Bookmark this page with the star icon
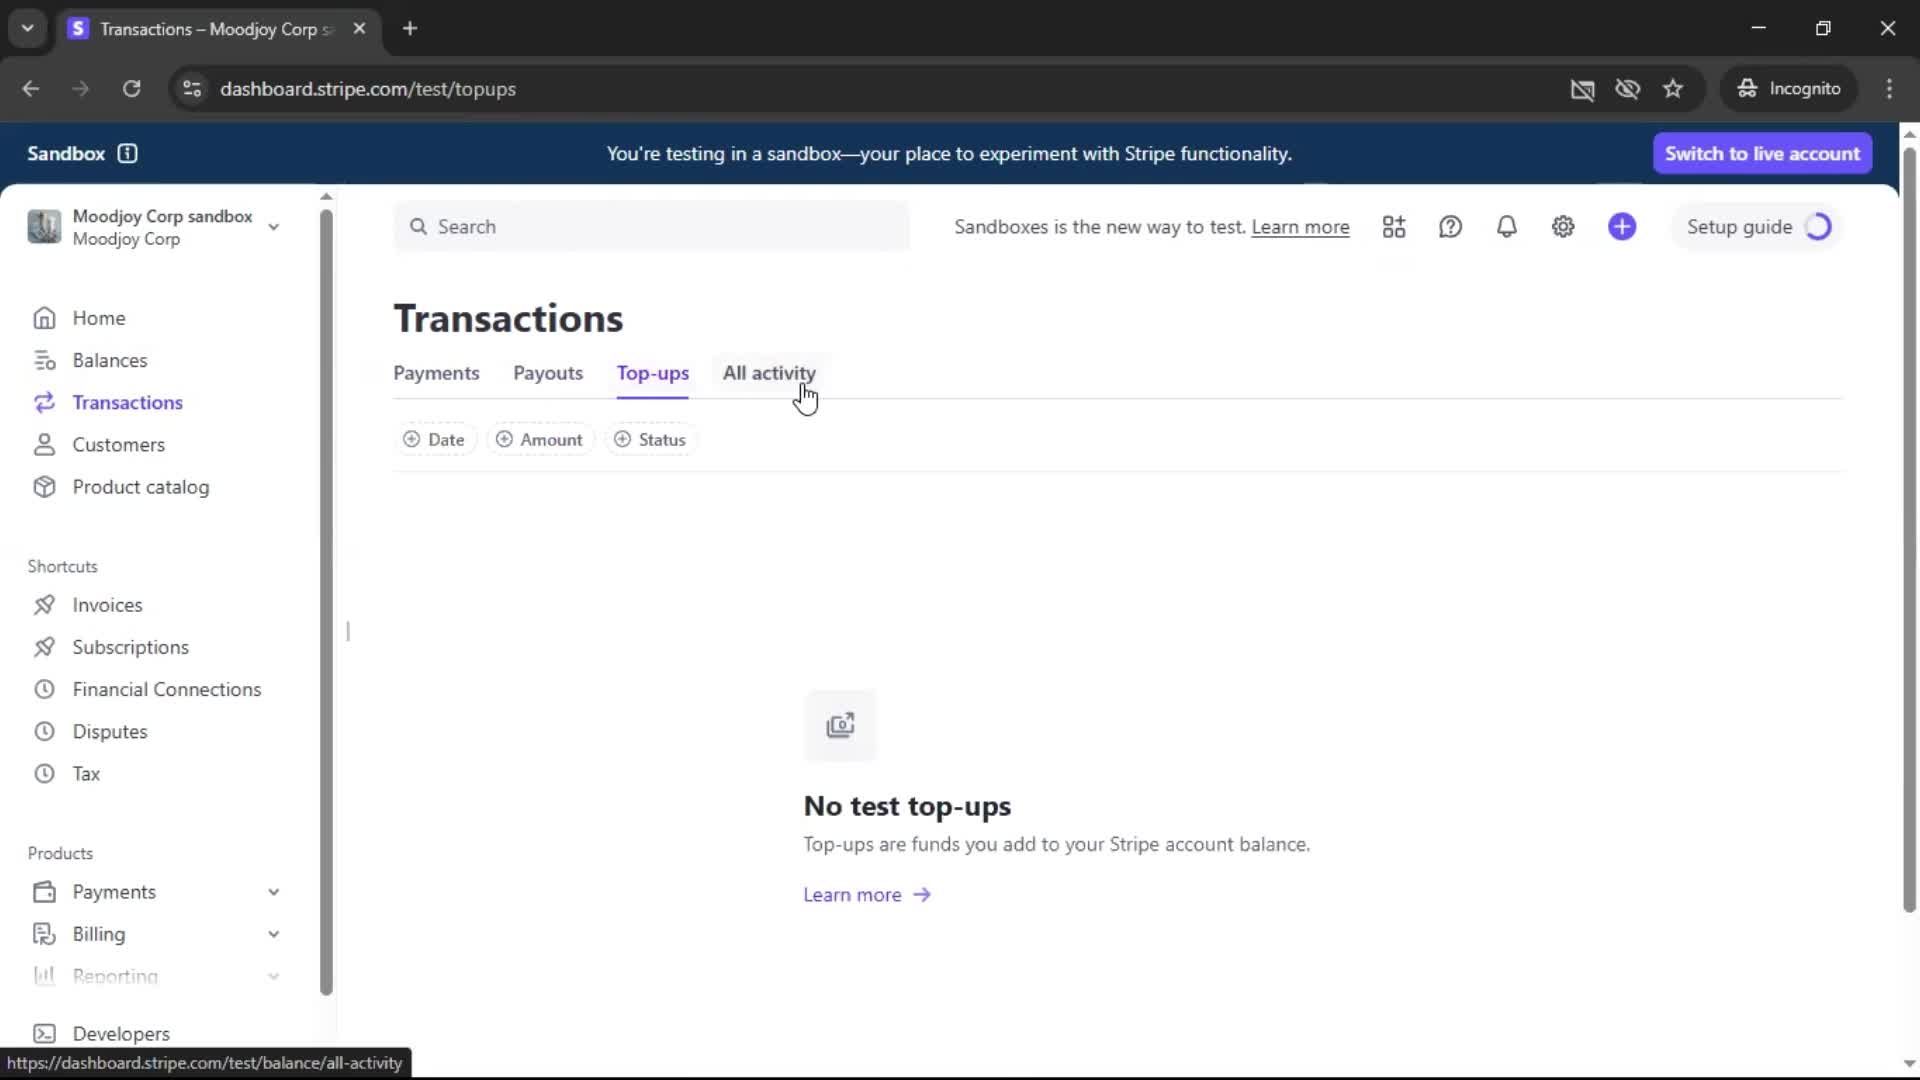 (x=1673, y=89)
